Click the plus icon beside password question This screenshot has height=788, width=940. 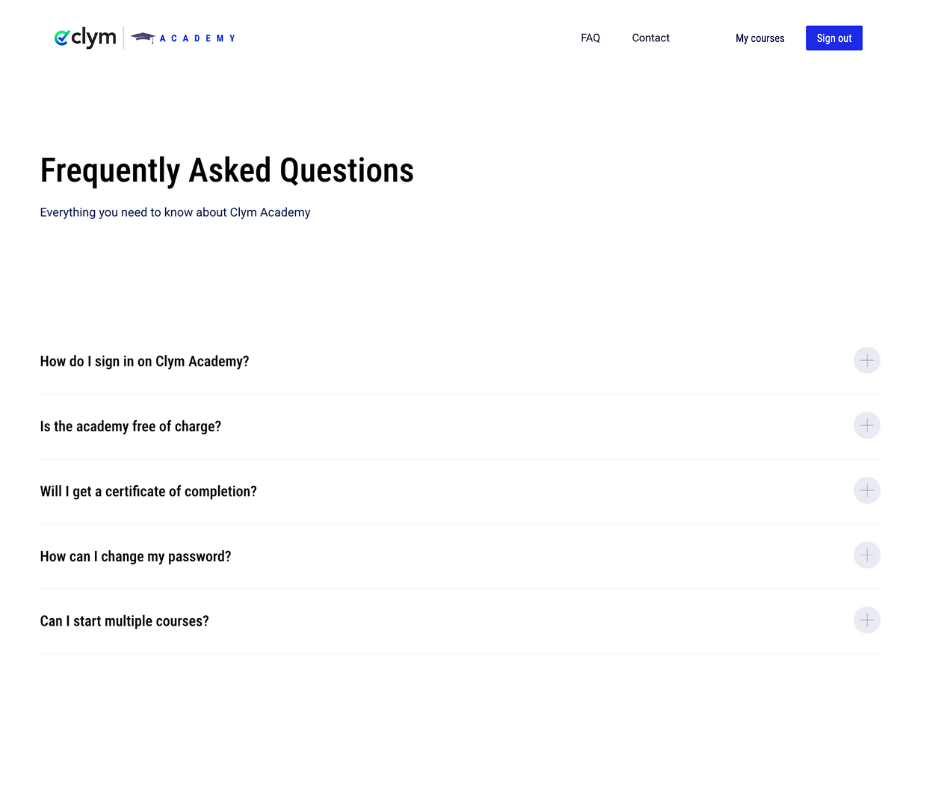866,555
